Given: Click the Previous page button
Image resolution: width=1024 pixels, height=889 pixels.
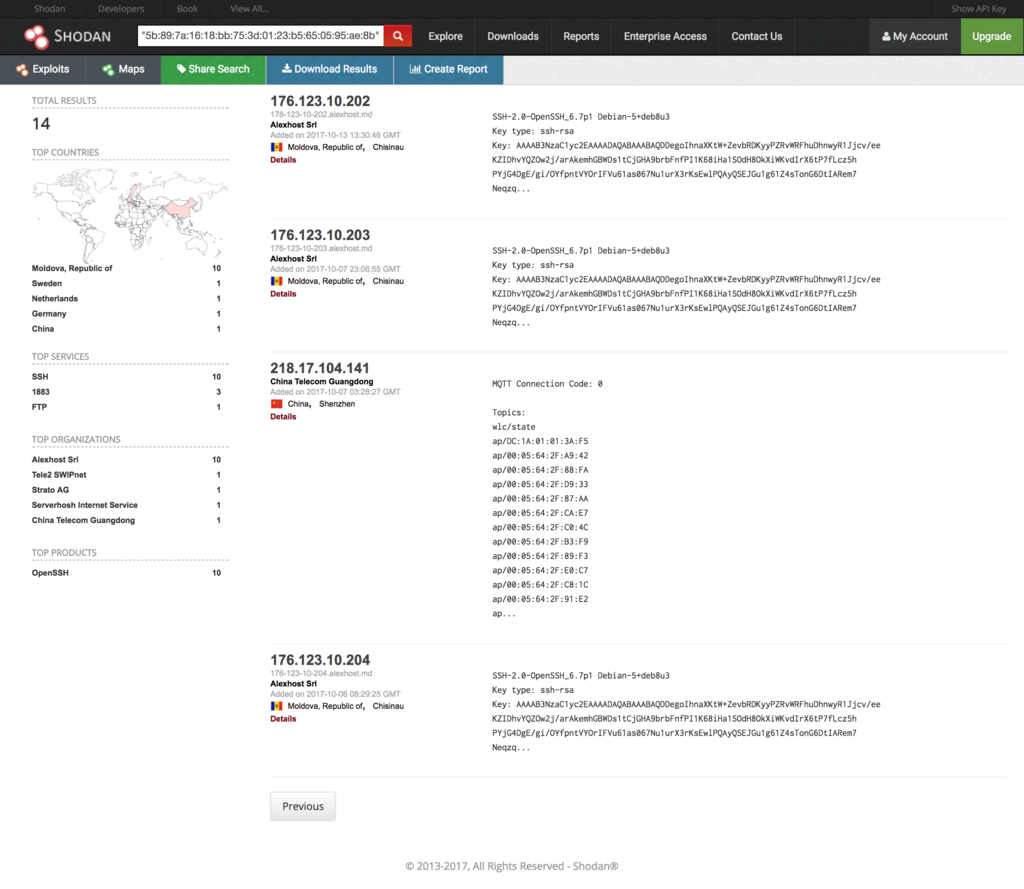Looking at the screenshot, I should [303, 807].
